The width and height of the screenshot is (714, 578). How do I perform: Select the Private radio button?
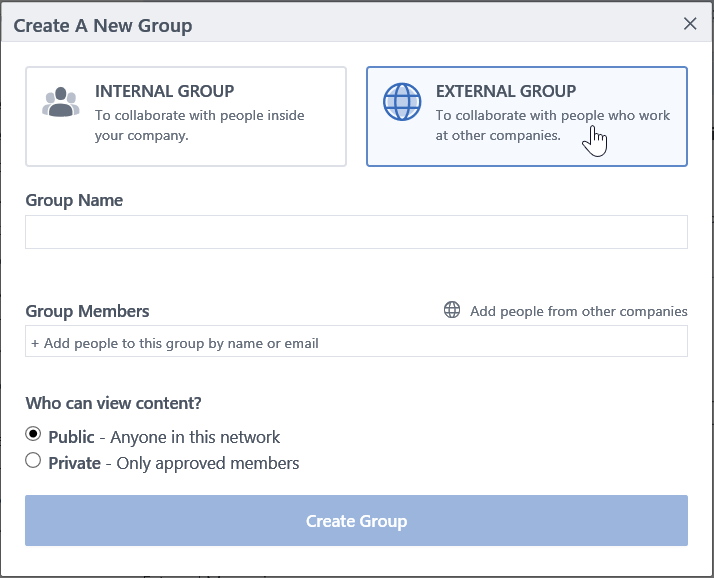(34, 461)
